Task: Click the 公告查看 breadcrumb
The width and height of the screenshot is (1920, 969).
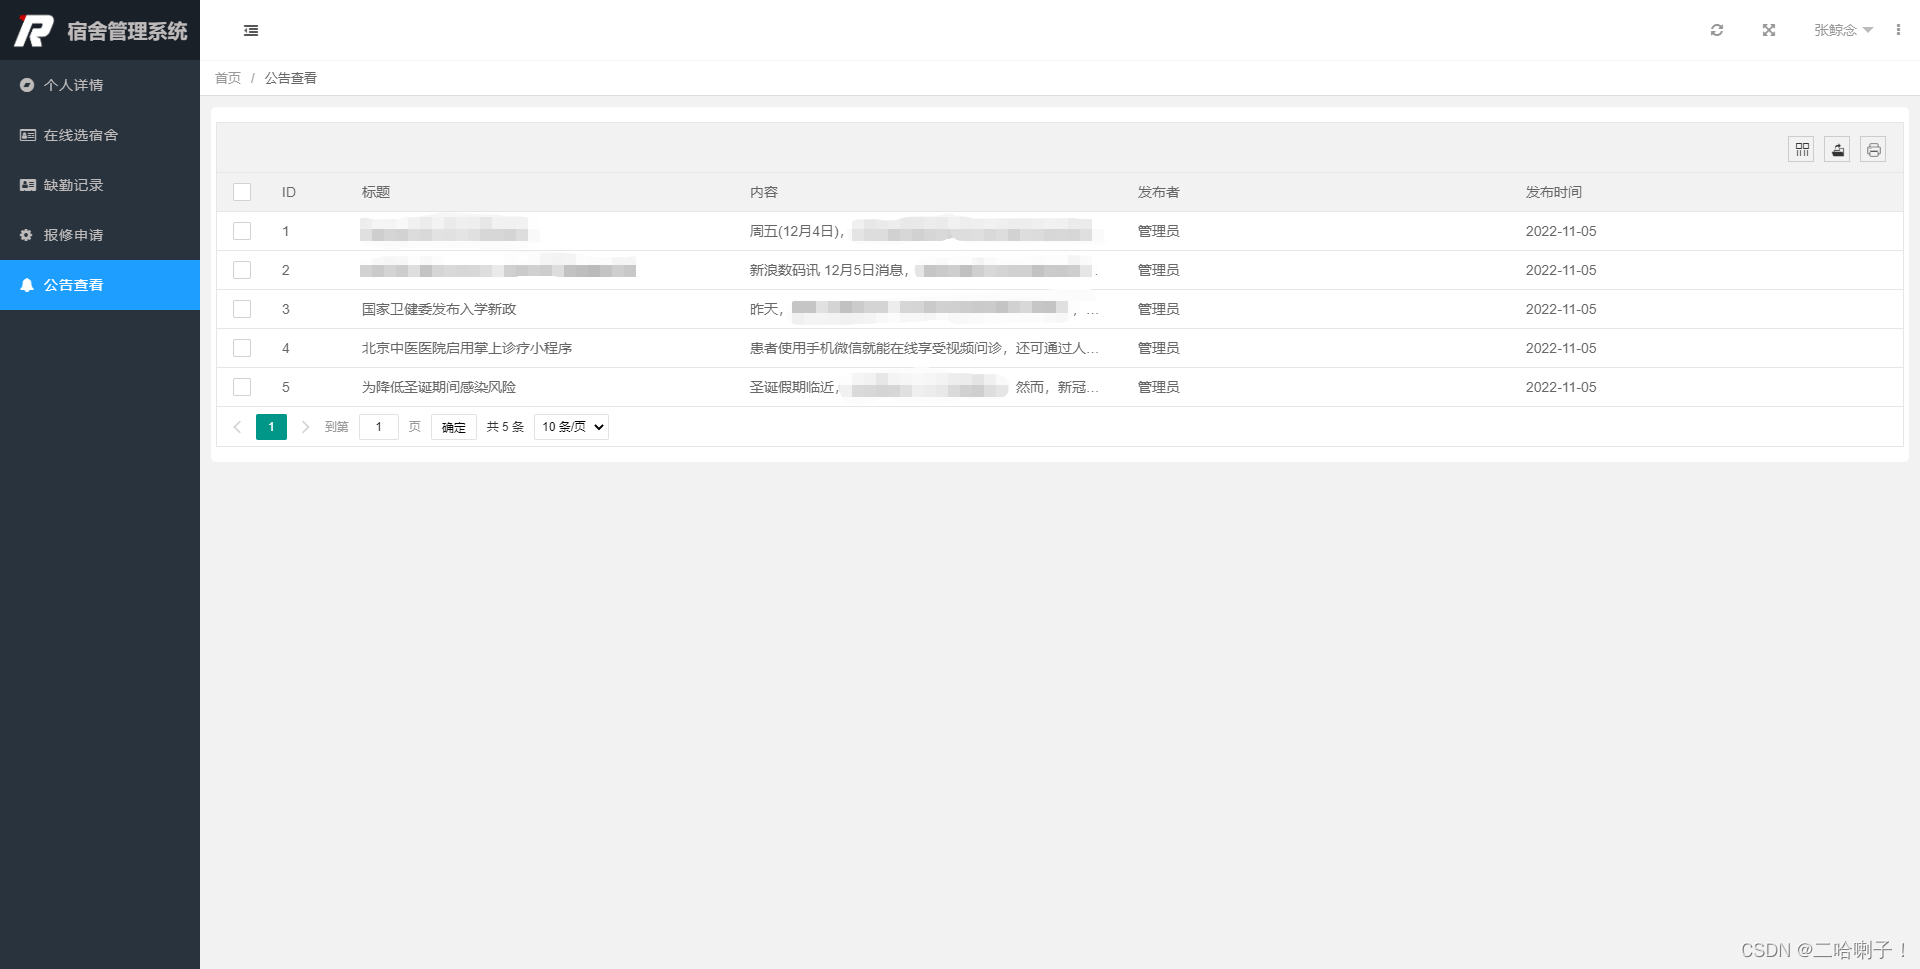Action: 291,78
